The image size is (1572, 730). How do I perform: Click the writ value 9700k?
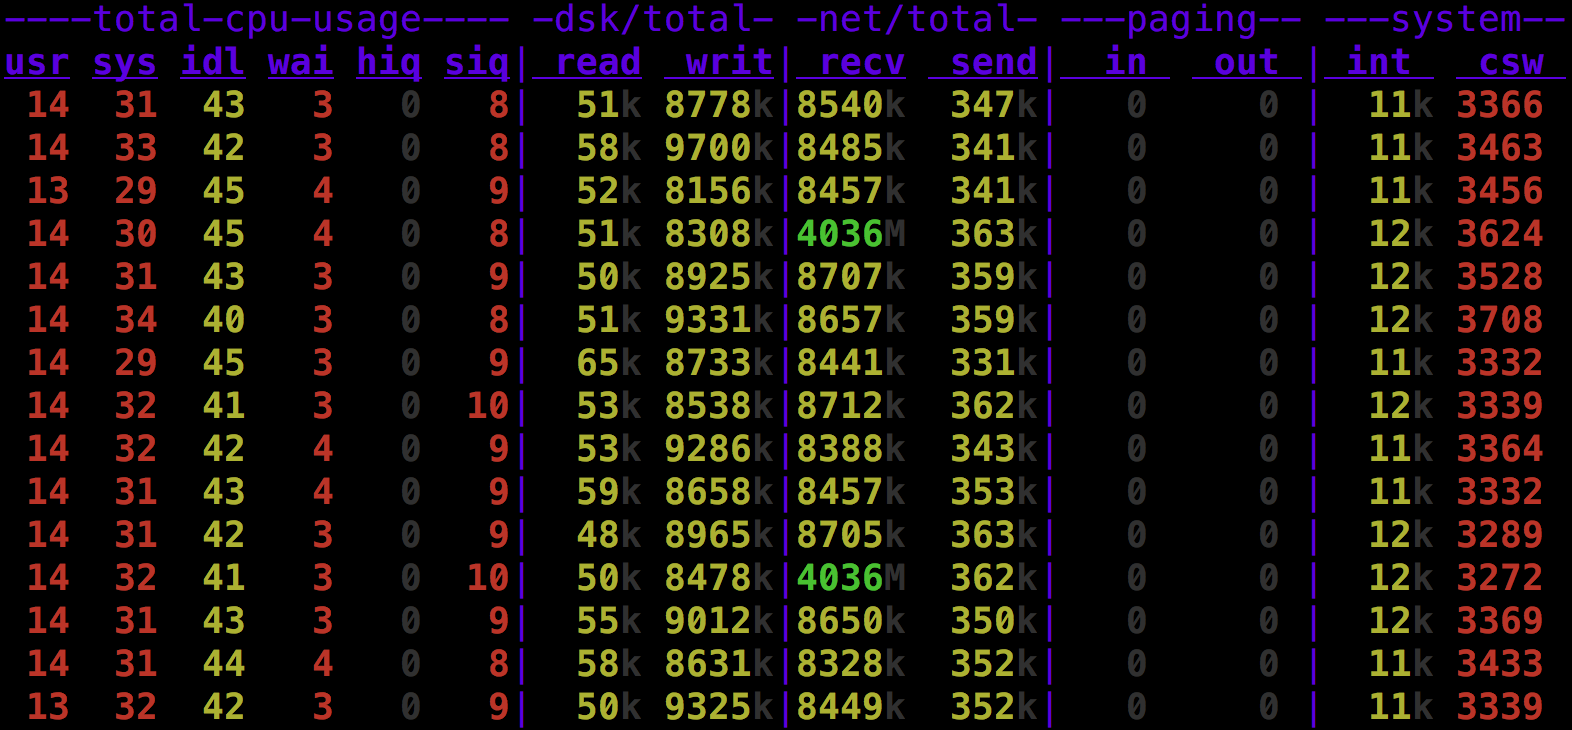(719, 148)
